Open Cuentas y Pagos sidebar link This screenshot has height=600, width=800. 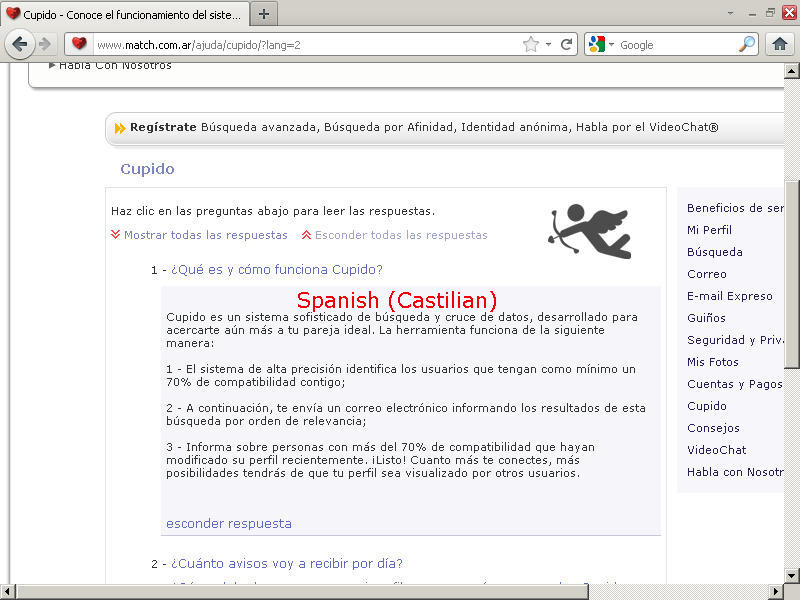coord(735,384)
